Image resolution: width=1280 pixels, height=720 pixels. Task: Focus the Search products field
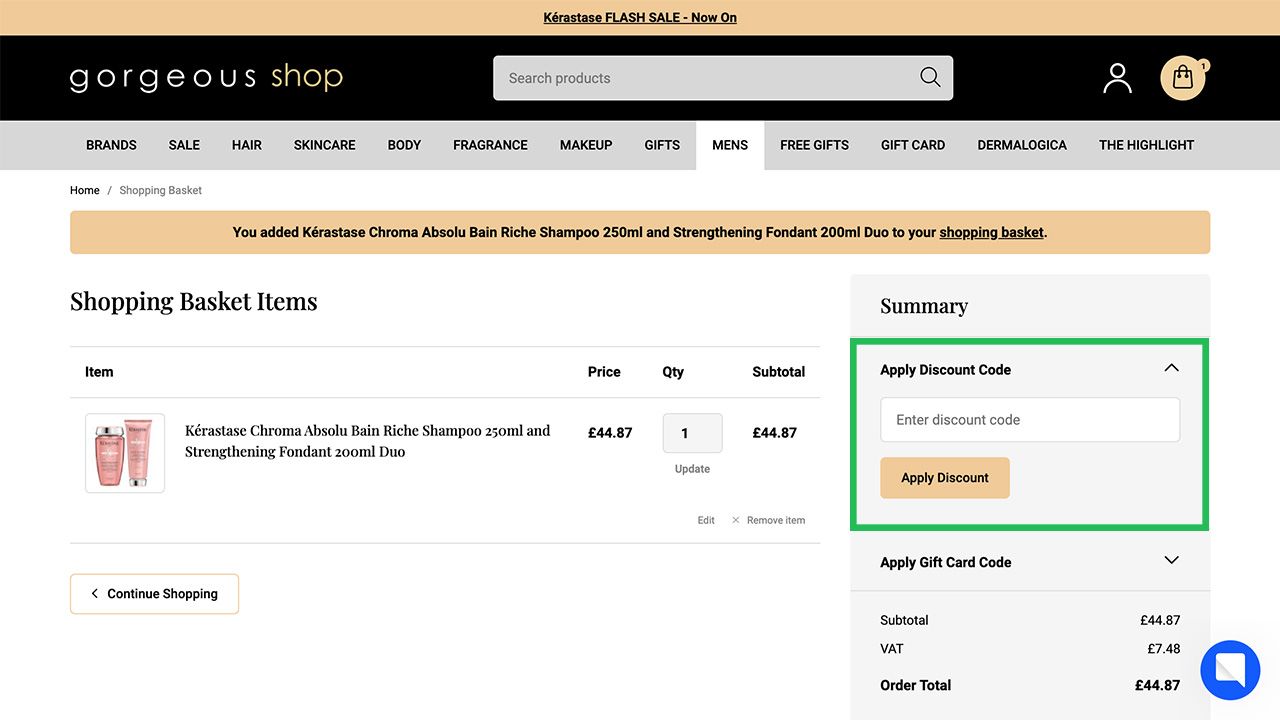point(723,78)
